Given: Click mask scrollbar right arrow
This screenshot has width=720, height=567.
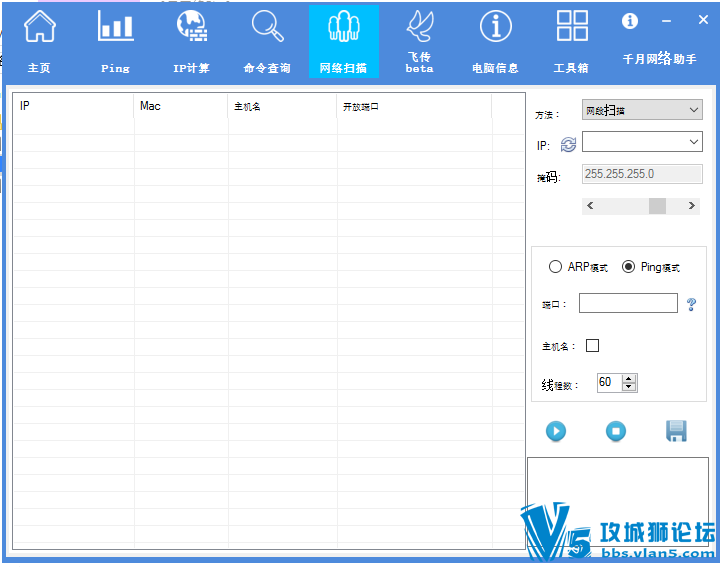Looking at the screenshot, I should pyautogui.click(x=692, y=206).
